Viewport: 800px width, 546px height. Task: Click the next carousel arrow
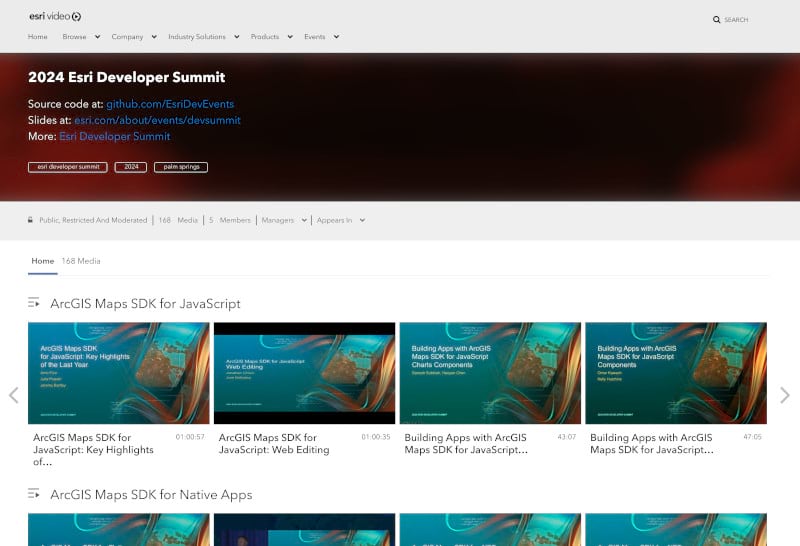click(x=785, y=395)
